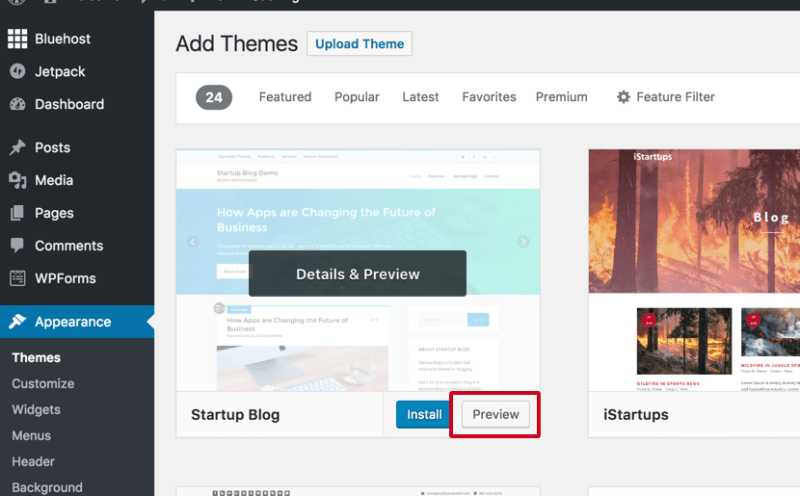Click the WPForms form icon
Image resolution: width=800 pixels, height=496 pixels.
pos(17,278)
